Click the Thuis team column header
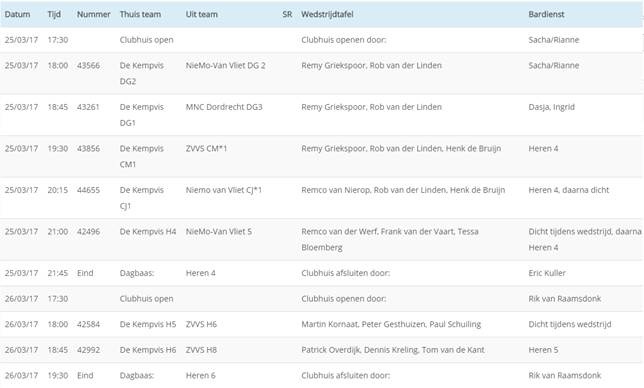This screenshot has height=388, width=644. tap(140, 14)
